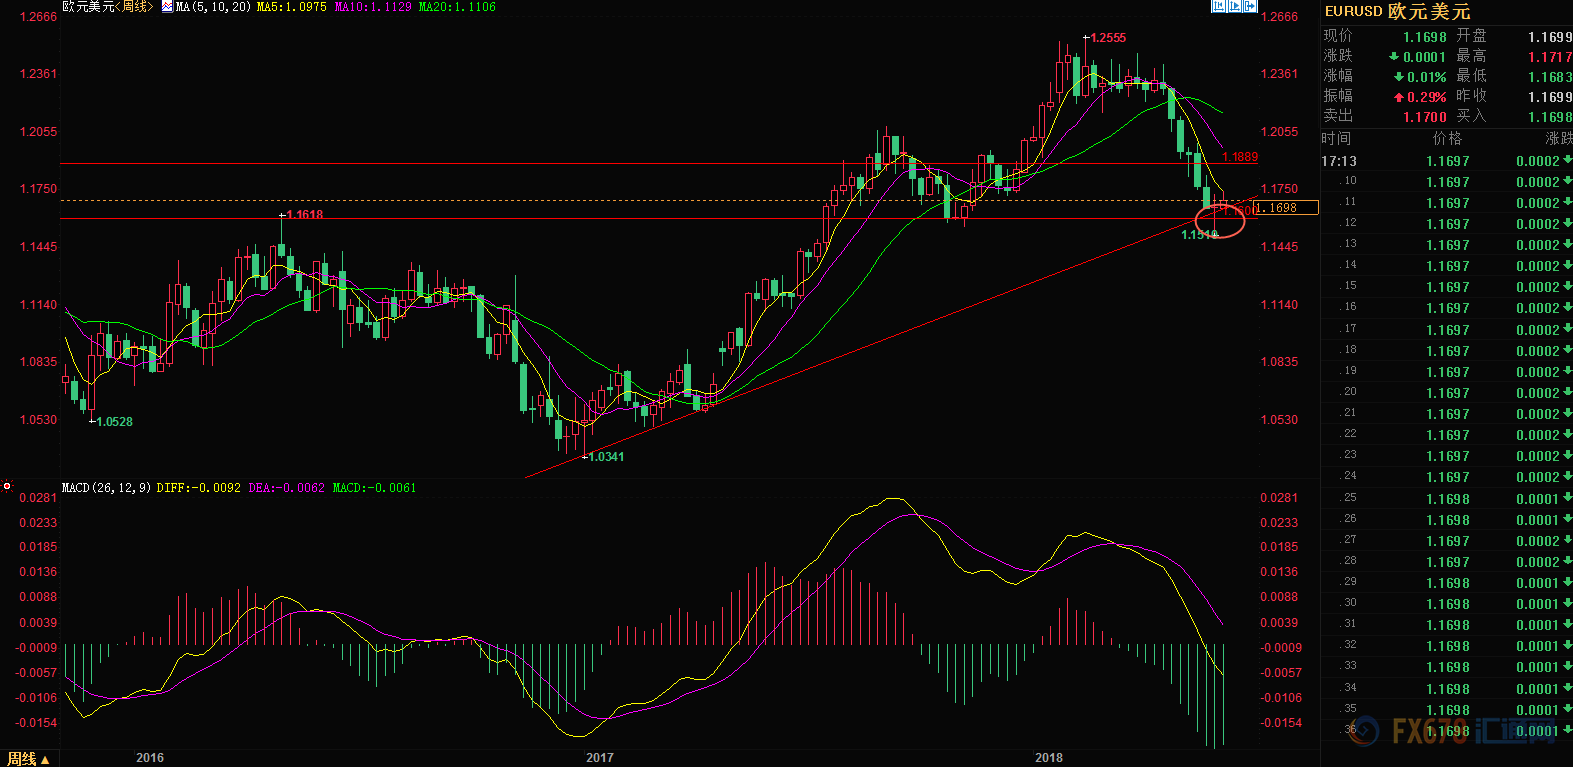Click the MA10:1.1129 value label
This screenshot has height=767, width=1573.
(x=373, y=7)
